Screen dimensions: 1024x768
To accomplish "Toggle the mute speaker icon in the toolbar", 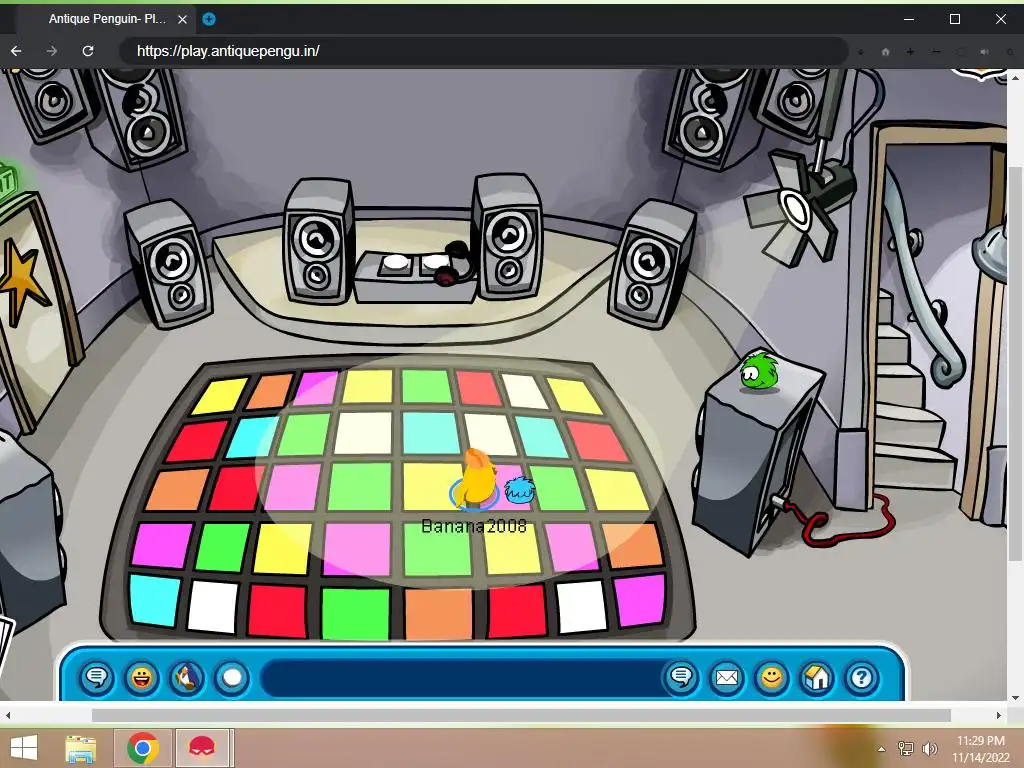I will 985,52.
